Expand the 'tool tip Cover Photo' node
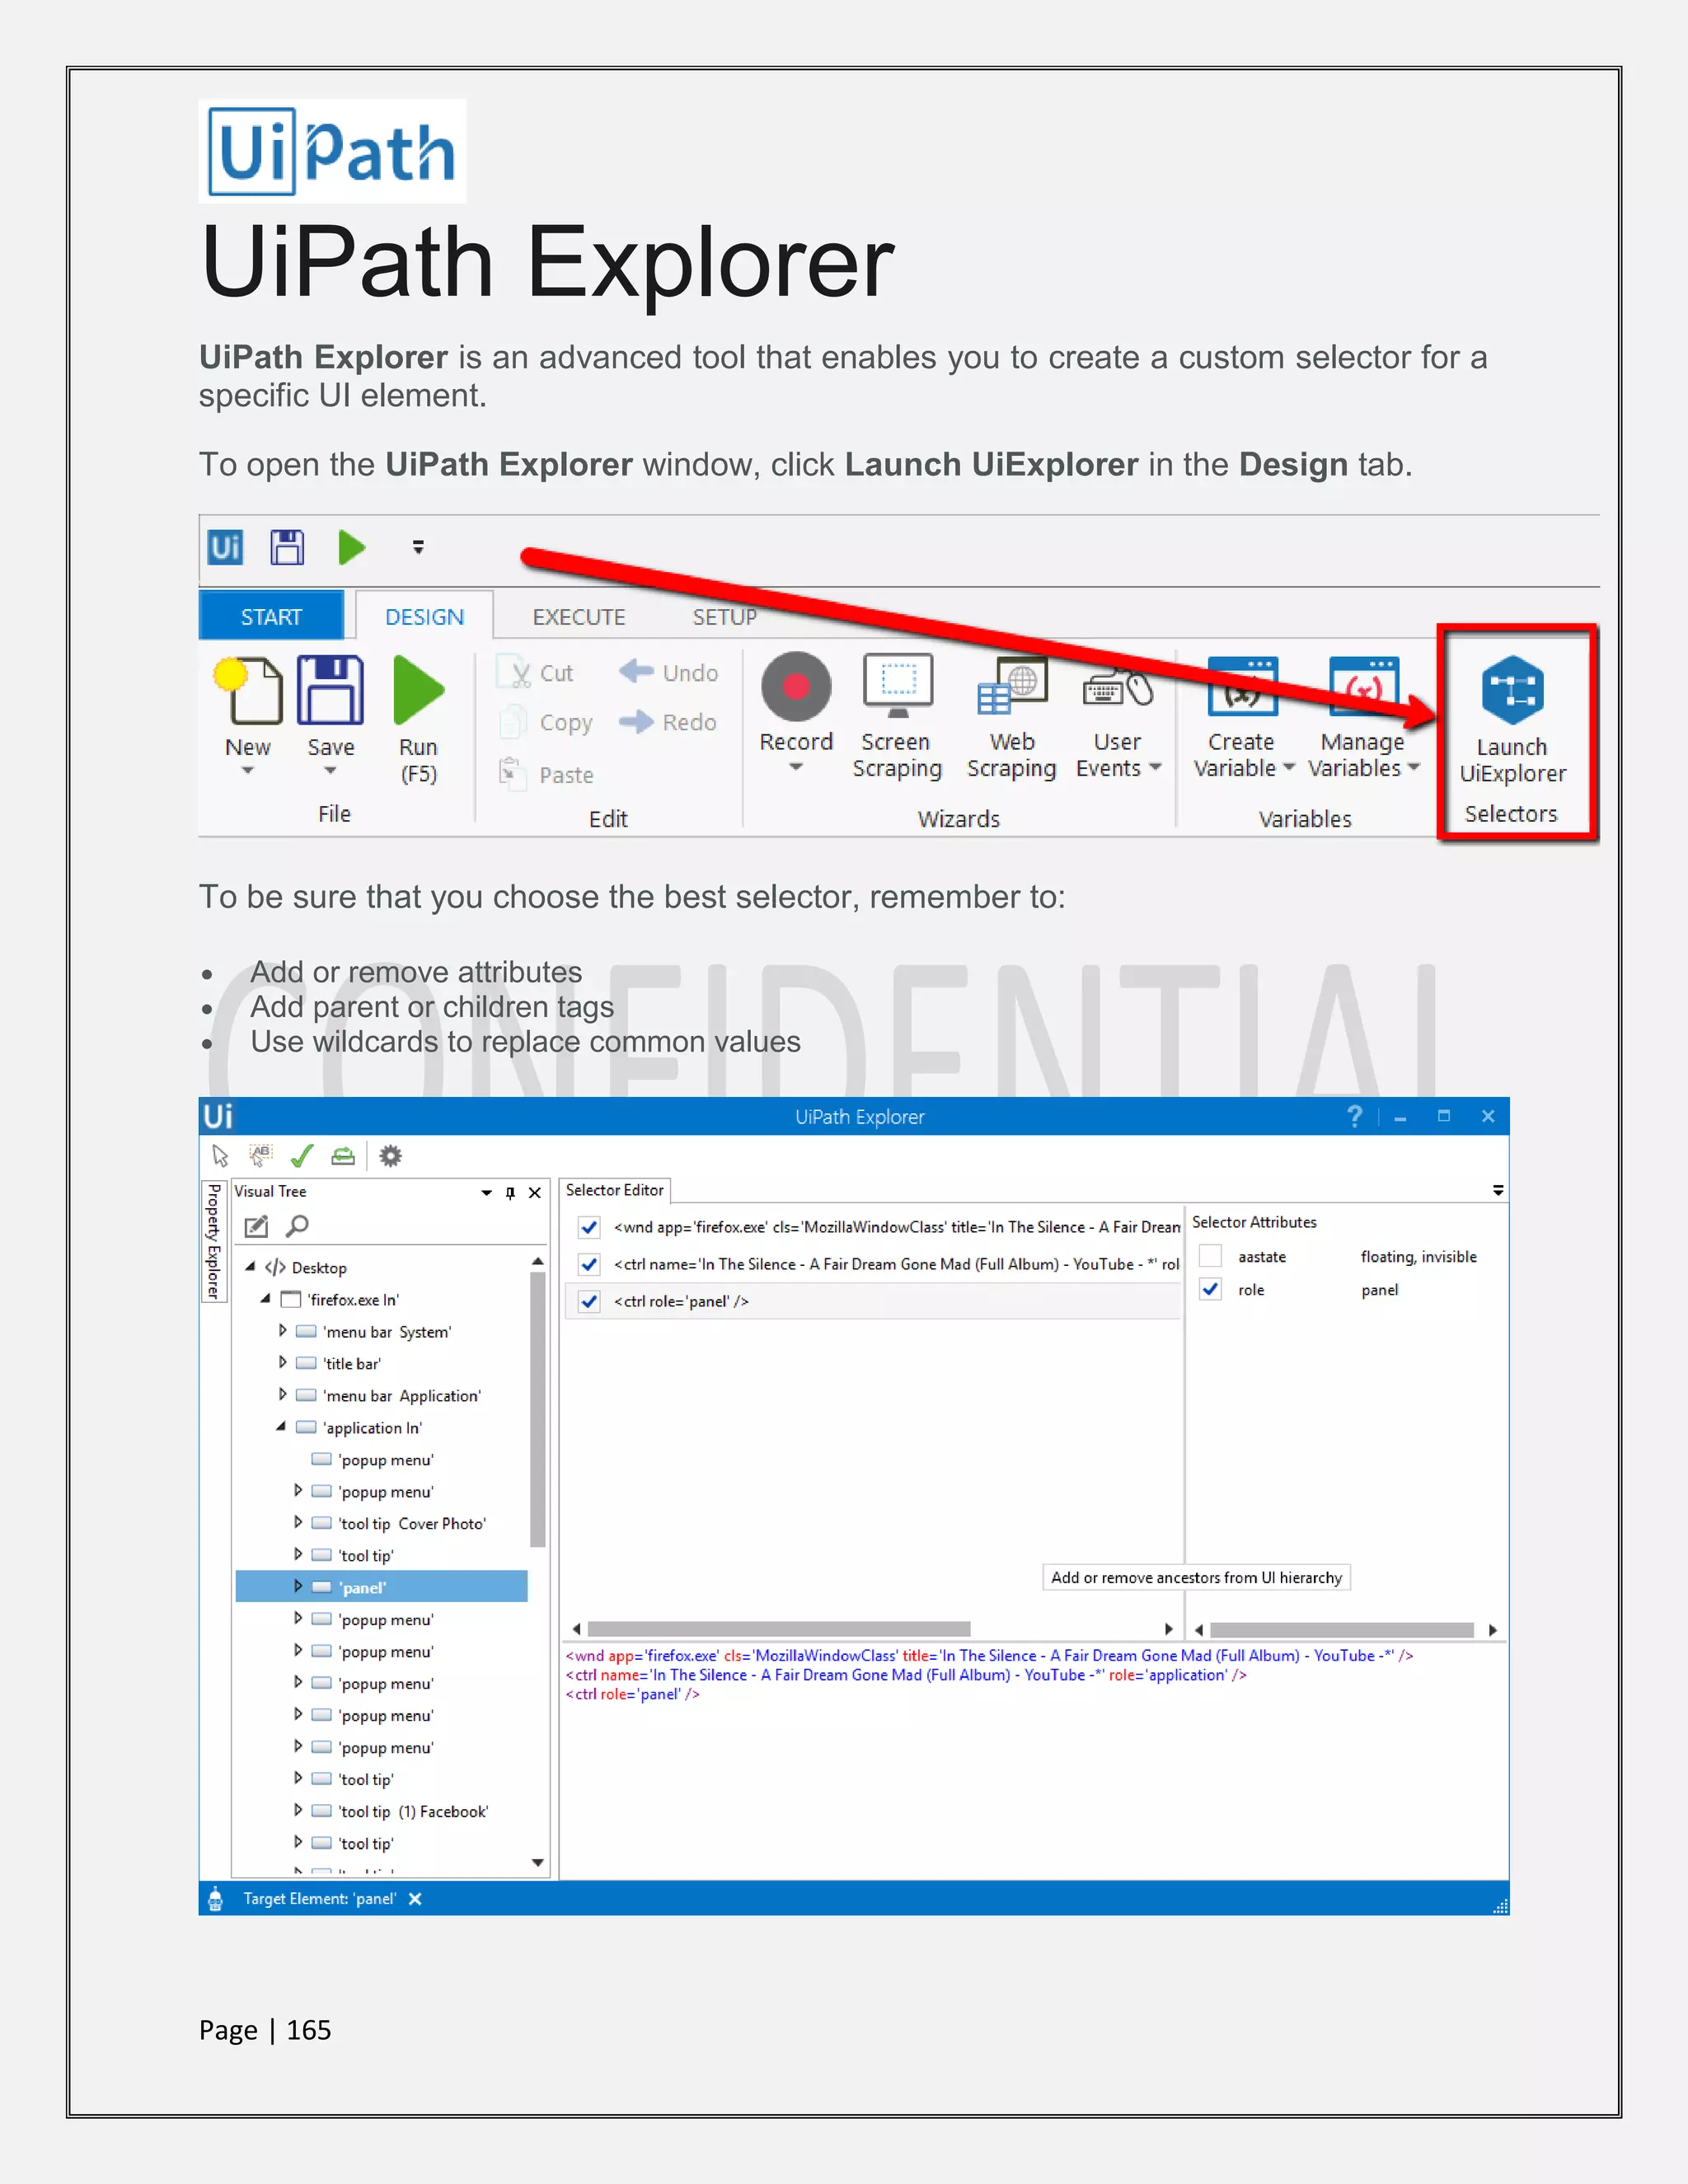The height and width of the screenshot is (2184, 1688). (x=297, y=1522)
